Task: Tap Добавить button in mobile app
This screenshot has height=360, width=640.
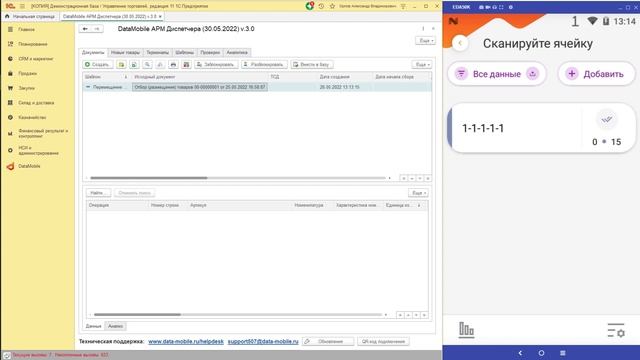Action: point(596,74)
